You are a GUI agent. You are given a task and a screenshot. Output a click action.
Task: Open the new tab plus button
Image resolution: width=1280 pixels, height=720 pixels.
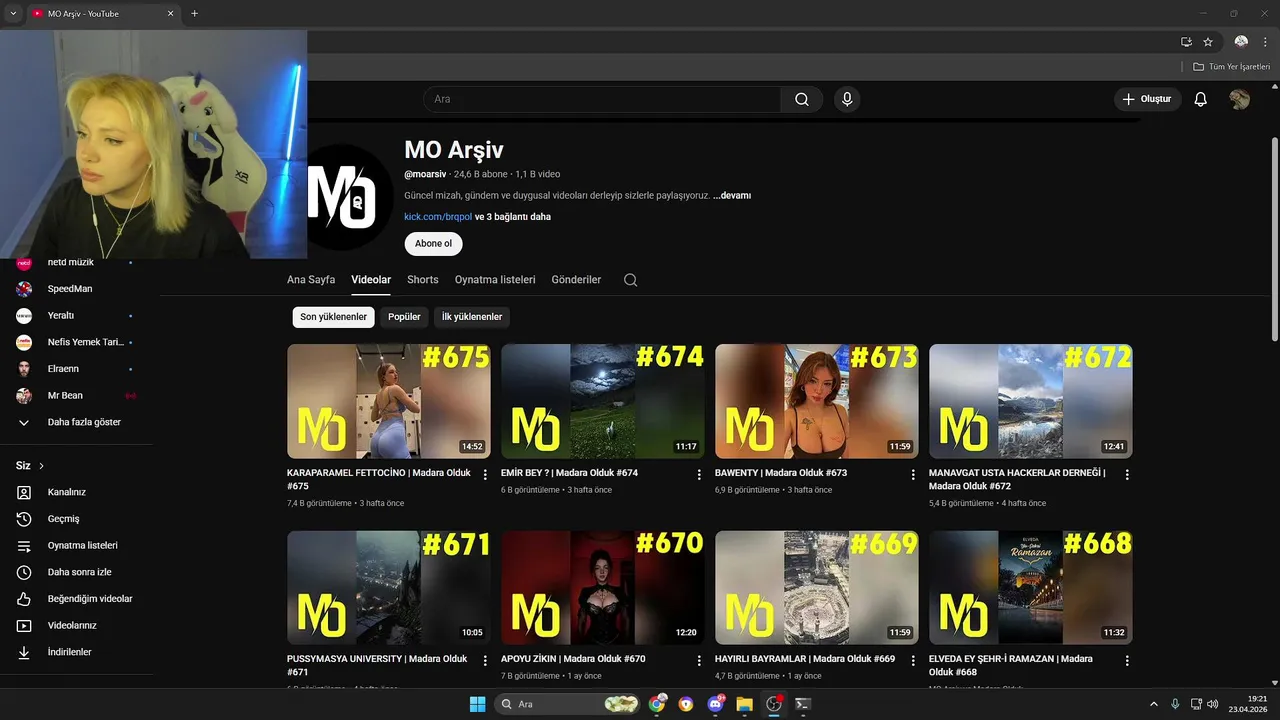pos(194,13)
